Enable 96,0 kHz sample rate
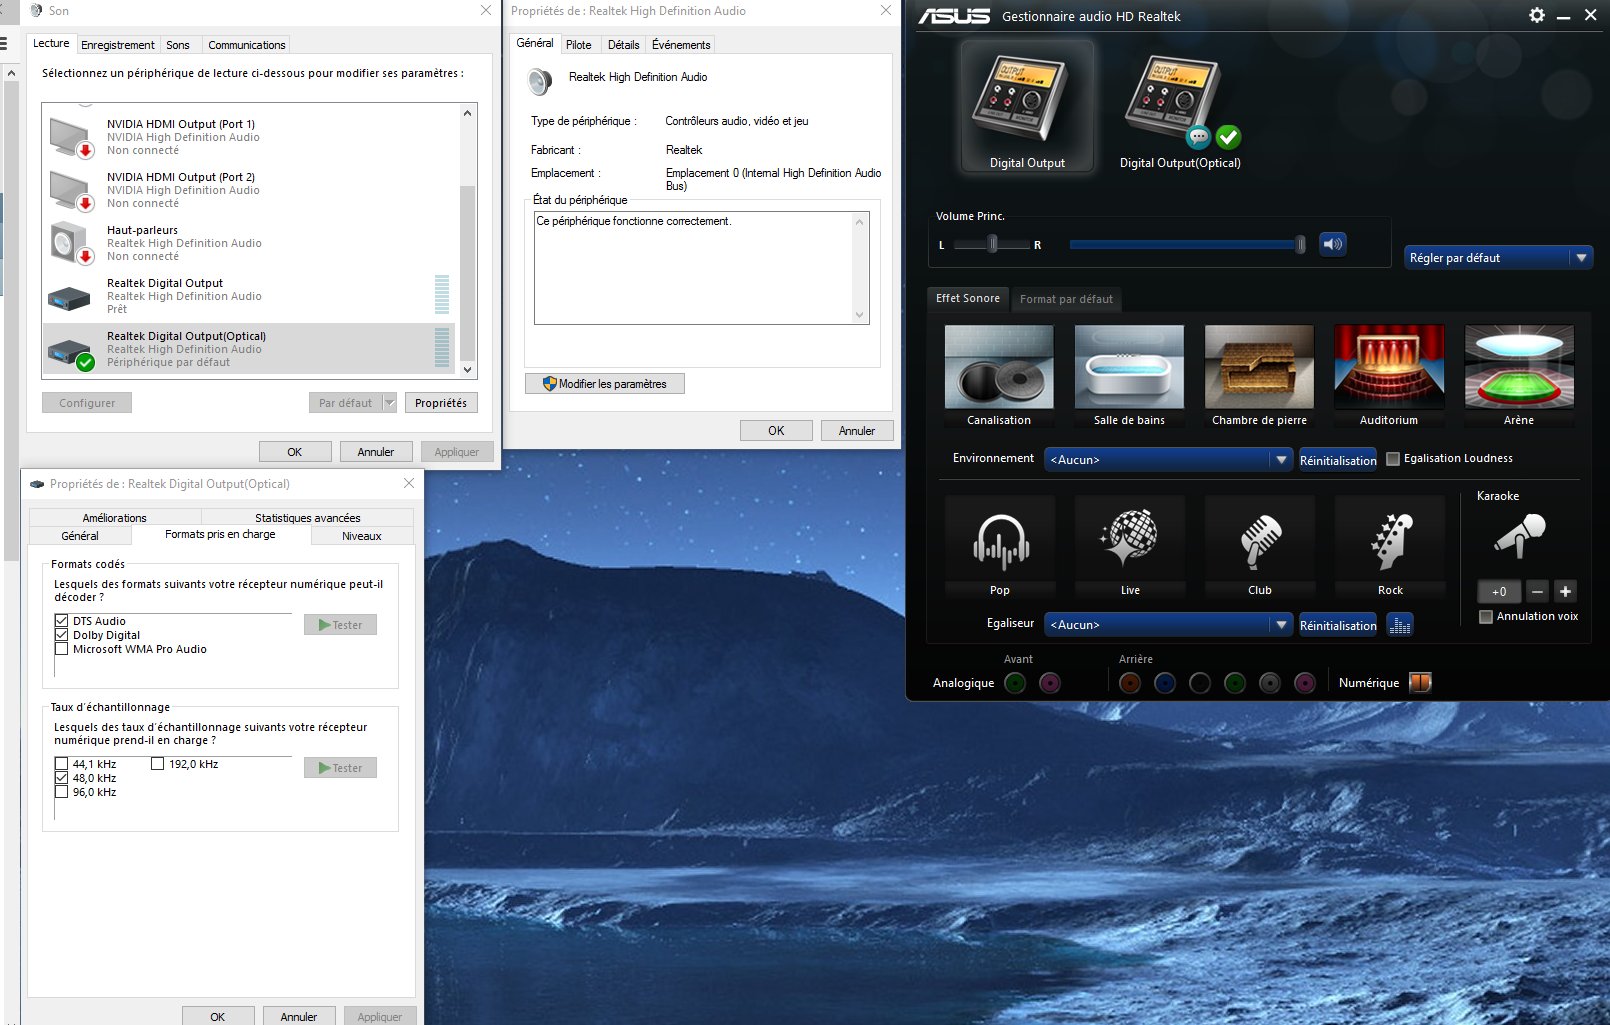Viewport: 1610px width, 1025px height. (62, 792)
